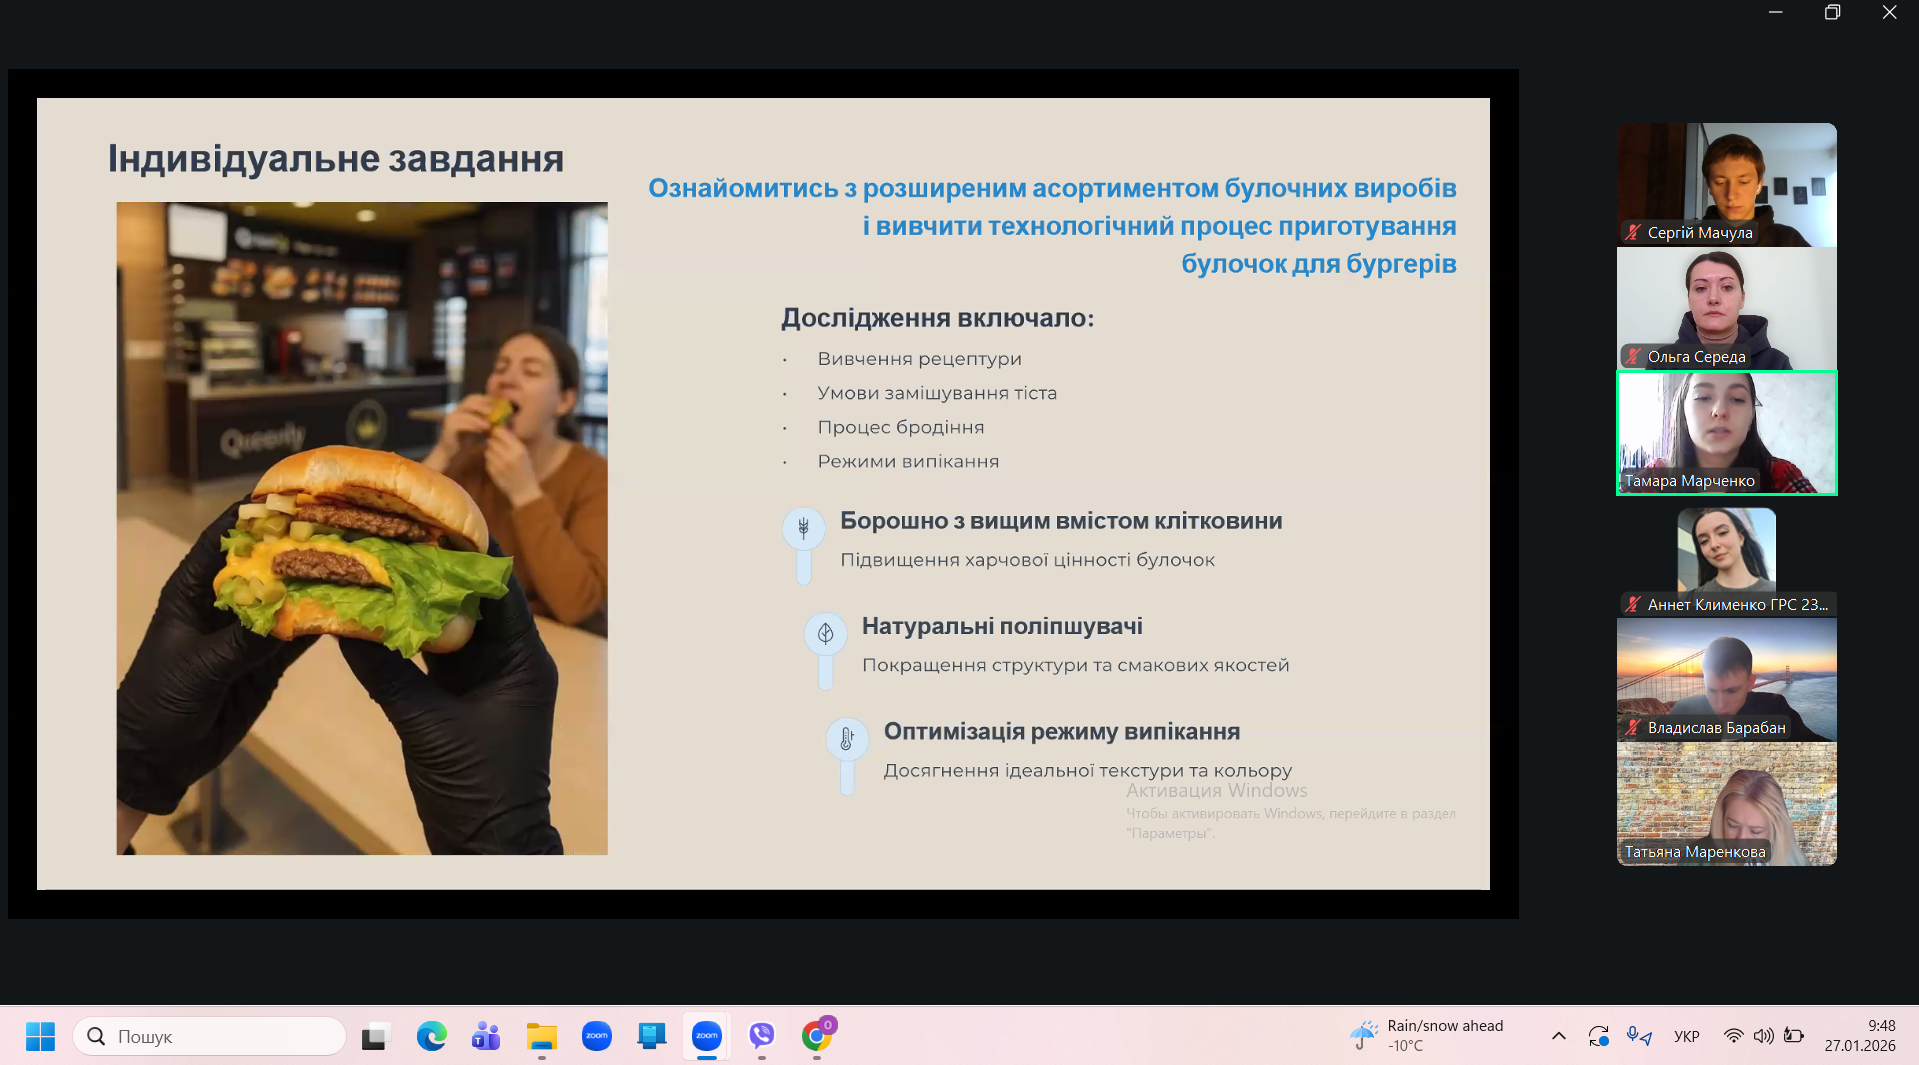Launch Microsoft Edge from the taskbar
The image size is (1919, 1065).
[432, 1036]
